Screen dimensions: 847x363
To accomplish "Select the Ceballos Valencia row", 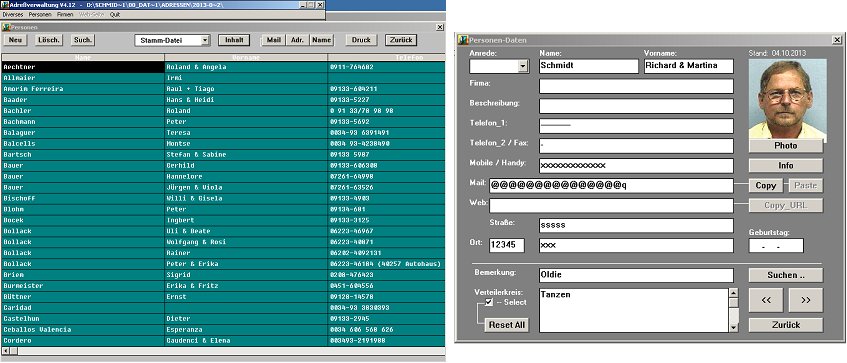I will [x=223, y=330].
